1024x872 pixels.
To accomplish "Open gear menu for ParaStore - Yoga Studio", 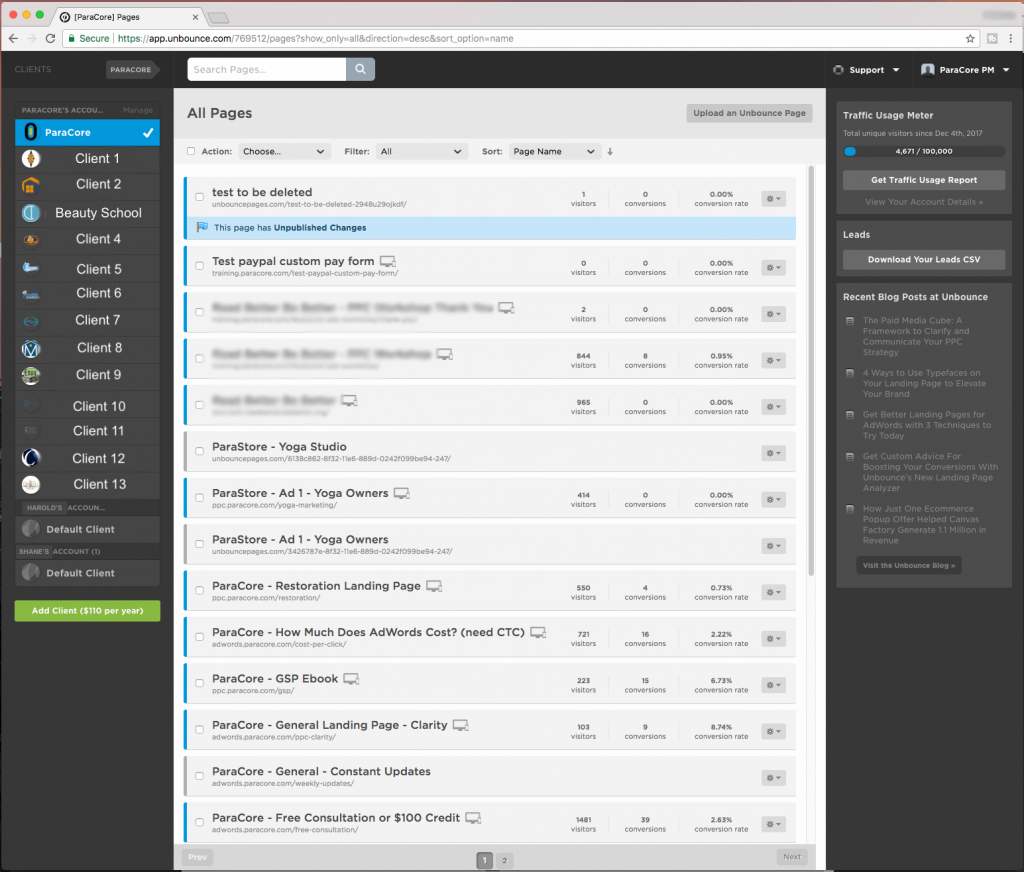I will 773,453.
